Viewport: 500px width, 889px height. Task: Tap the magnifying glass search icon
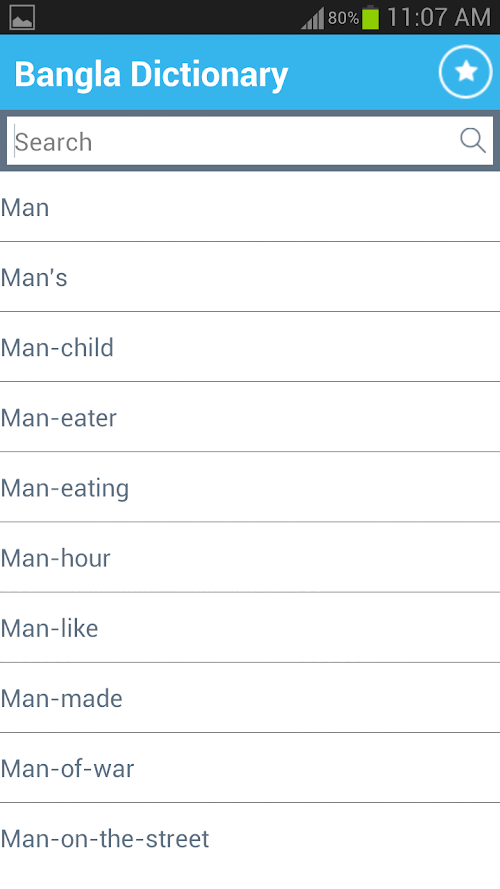[473, 141]
